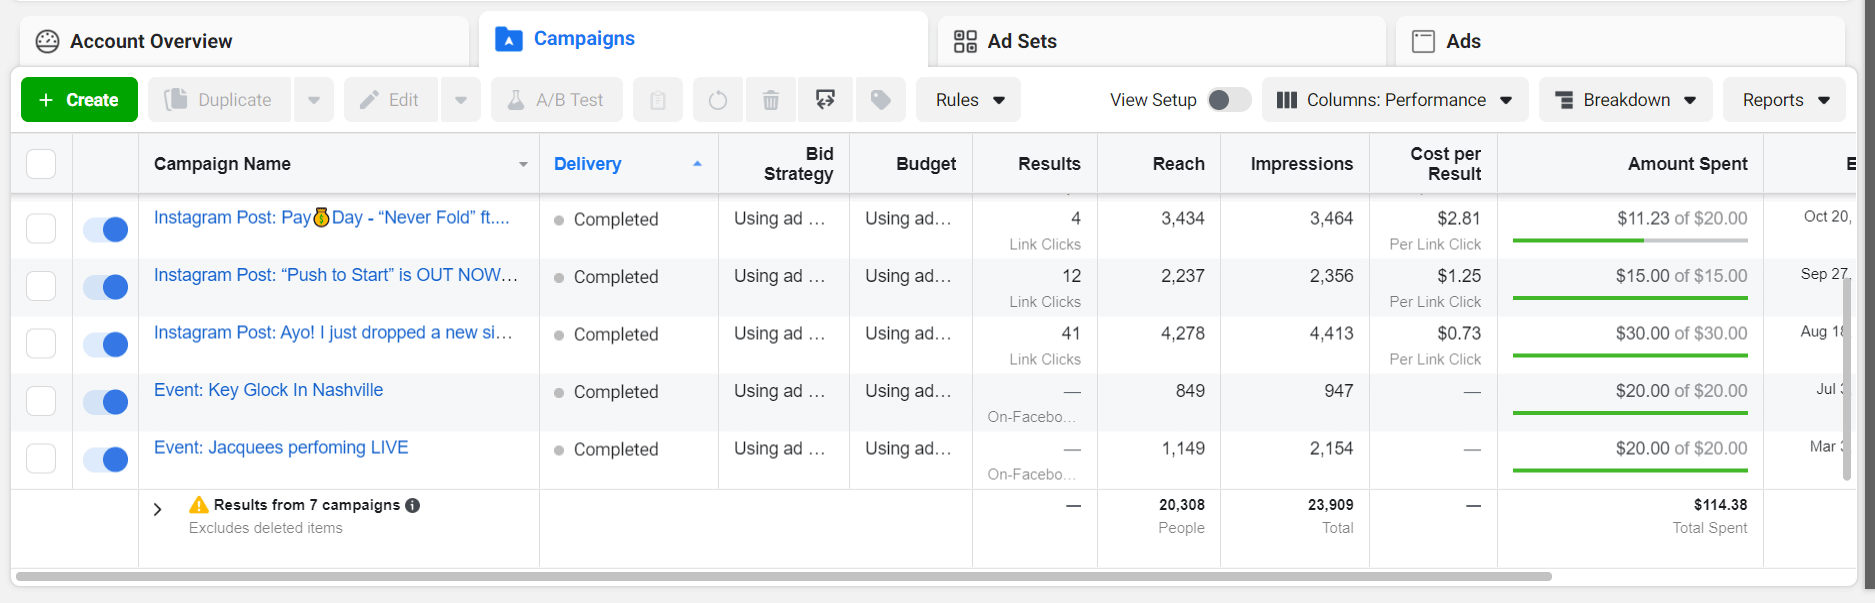Viewport: 1875px width, 603px height.
Task: Expand the Results from 7 campaigns row
Action: click(x=157, y=509)
